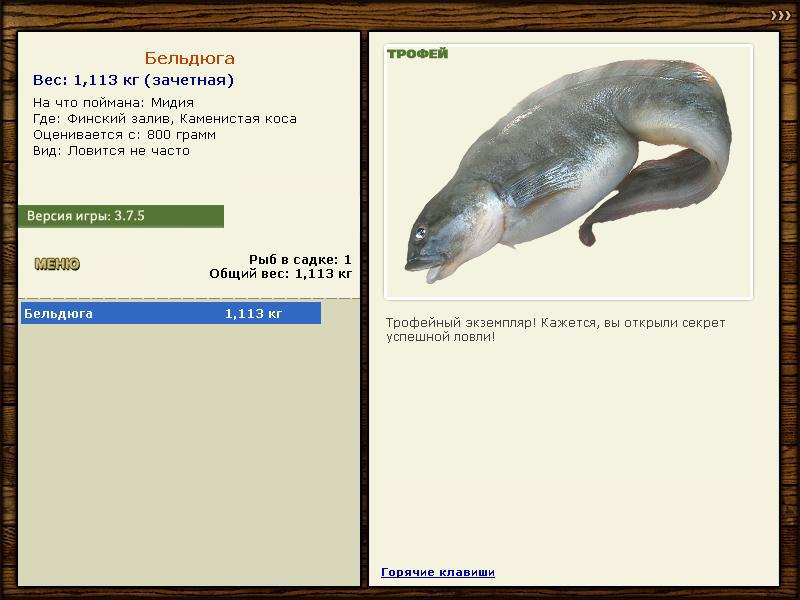Click the Вид: Ловится не часто line

[111, 151]
